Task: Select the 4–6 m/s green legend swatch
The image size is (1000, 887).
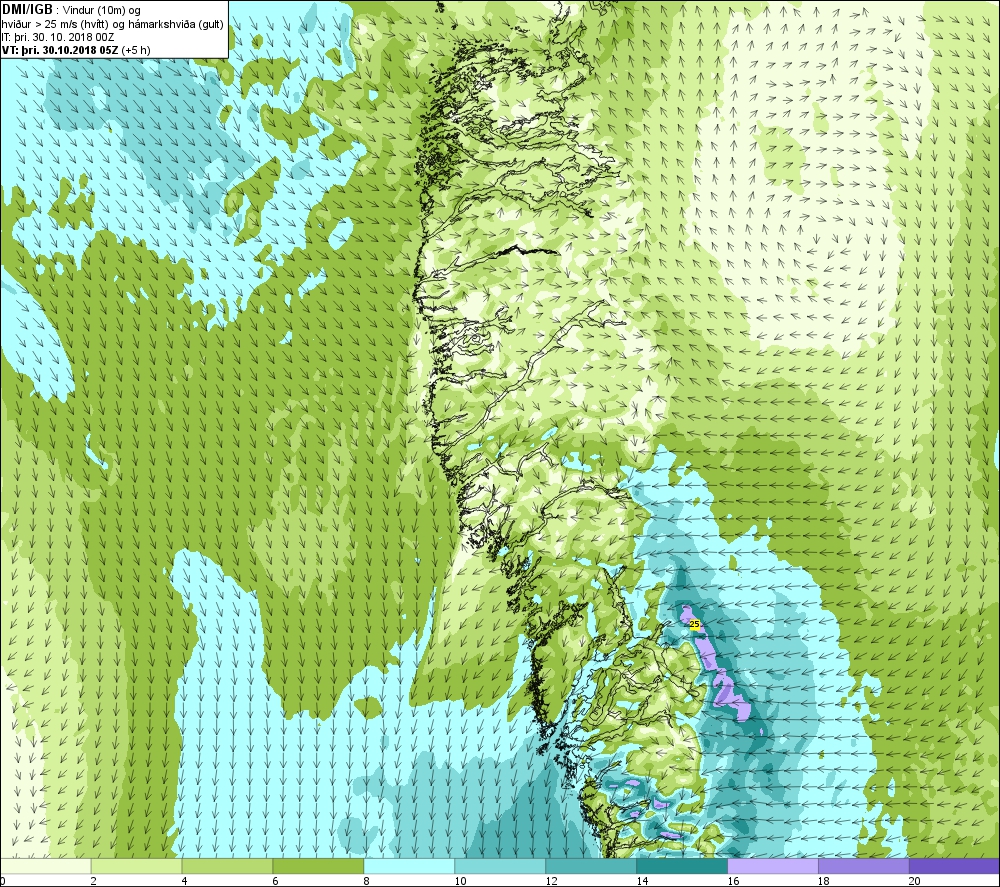Action: [x=227, y=866]
